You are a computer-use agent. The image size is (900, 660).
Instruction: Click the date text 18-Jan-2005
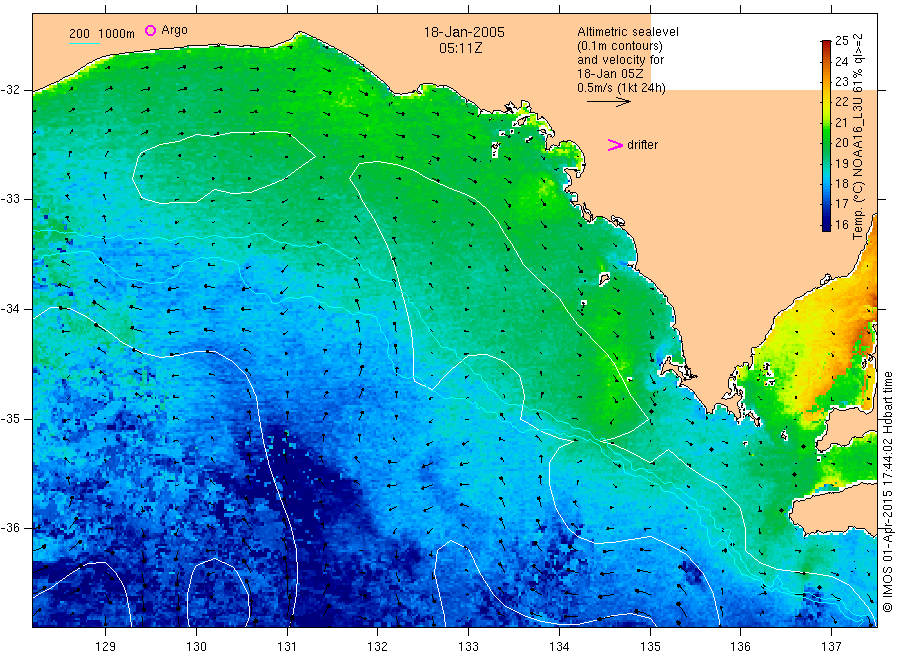[464, 33]
